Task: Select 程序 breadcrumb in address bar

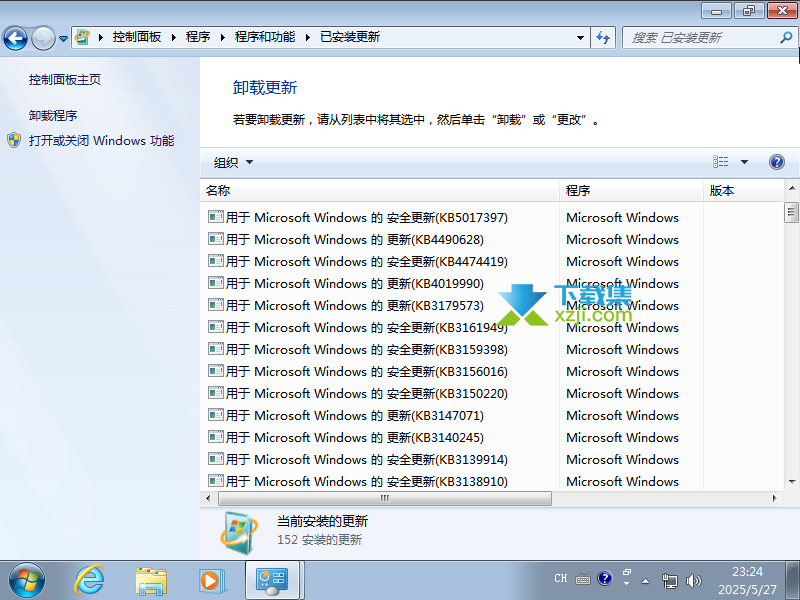Action: click(x=198, y=37)
